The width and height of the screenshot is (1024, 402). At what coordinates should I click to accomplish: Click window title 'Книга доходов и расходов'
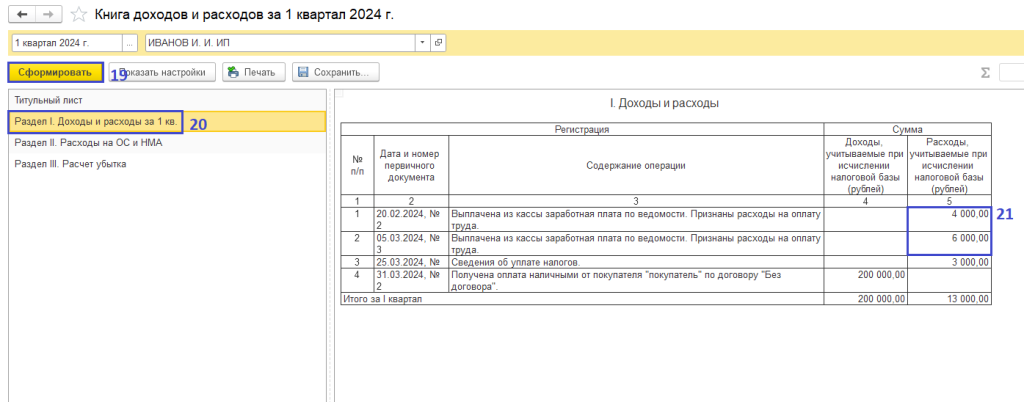[x=244, y=13]
